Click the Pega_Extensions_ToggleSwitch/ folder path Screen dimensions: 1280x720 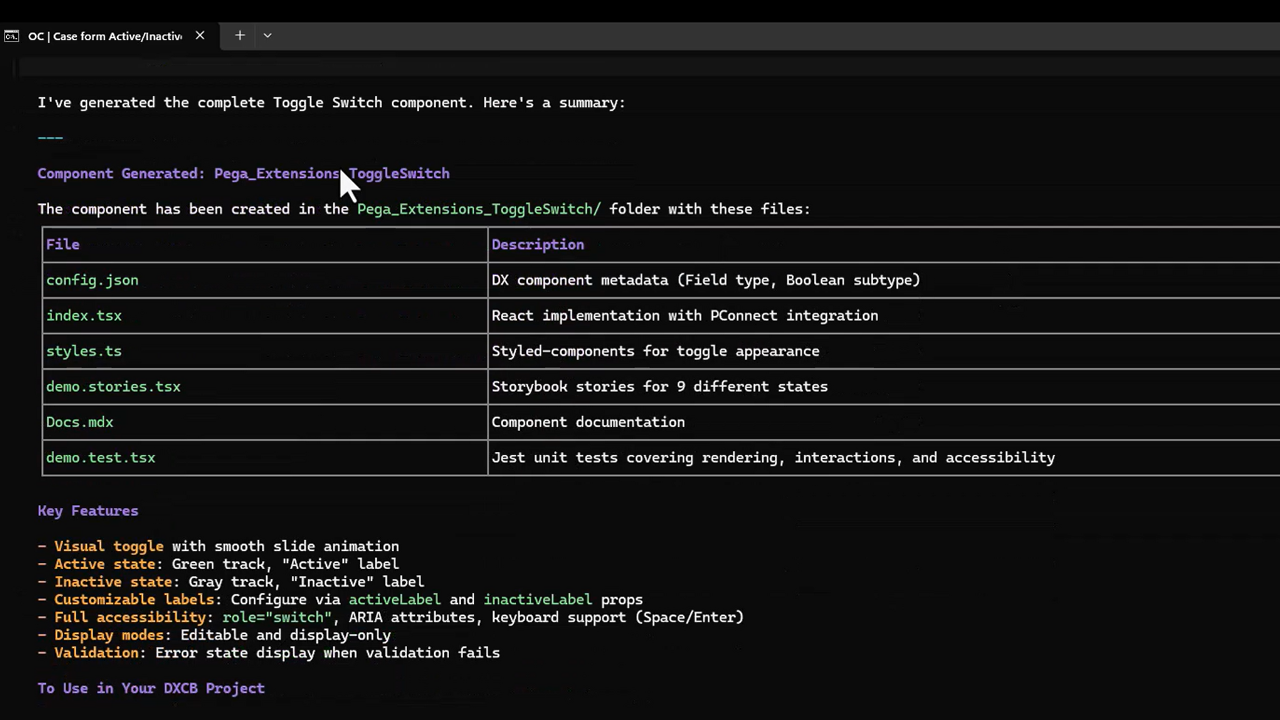coord(479,209)
